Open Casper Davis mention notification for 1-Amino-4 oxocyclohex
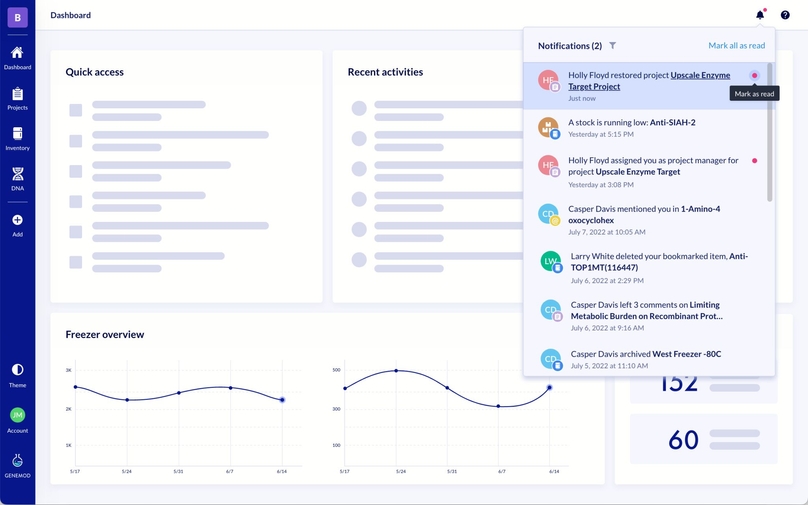This screenshot has height=505, width=808. click(644, 220)
